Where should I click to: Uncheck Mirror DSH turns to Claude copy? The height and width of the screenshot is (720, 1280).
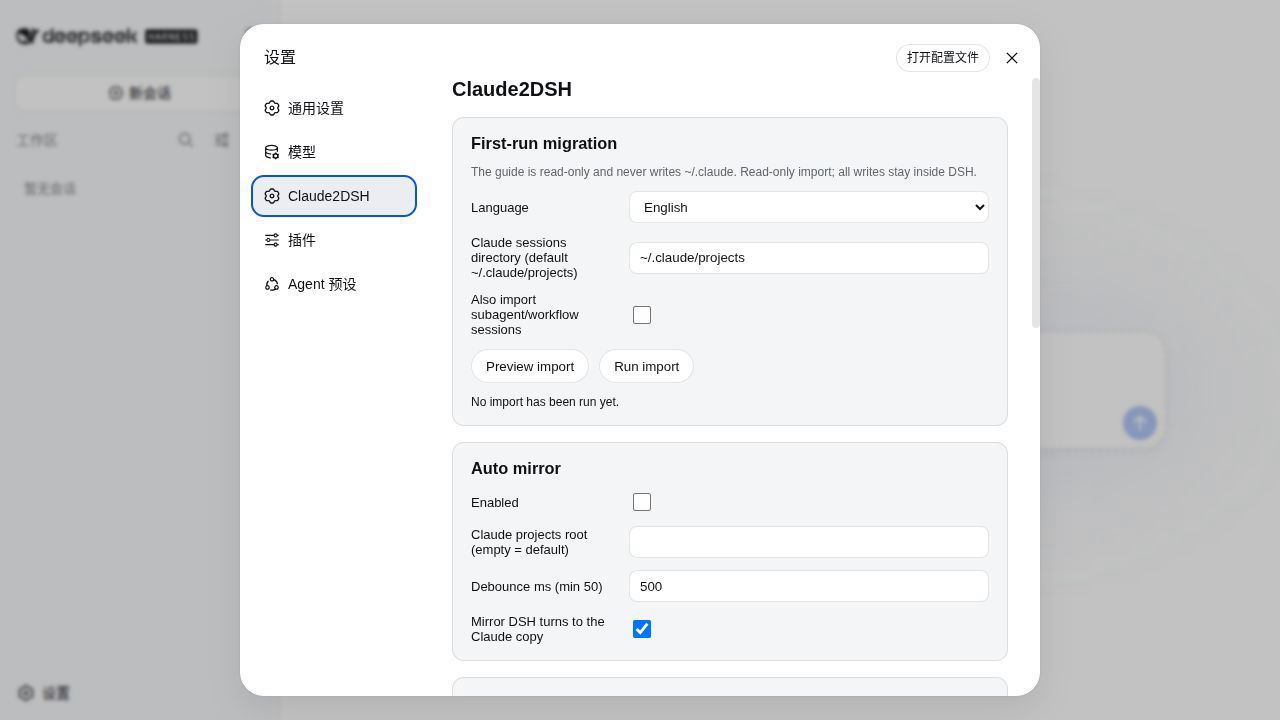642,629
